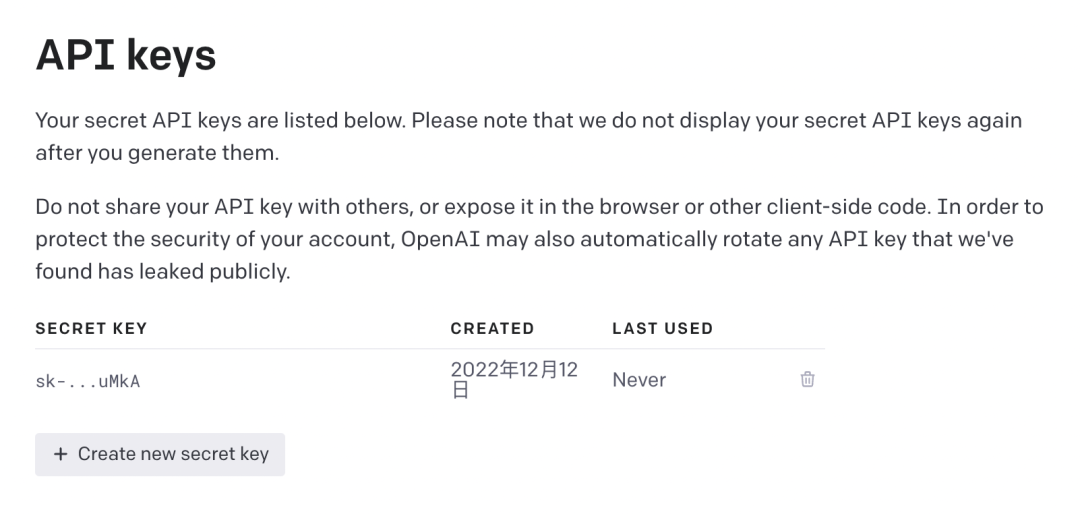This screenshot has height=514, width=1080.
Task: Click the SECRET KEY column header
Action: pos(91,328)
